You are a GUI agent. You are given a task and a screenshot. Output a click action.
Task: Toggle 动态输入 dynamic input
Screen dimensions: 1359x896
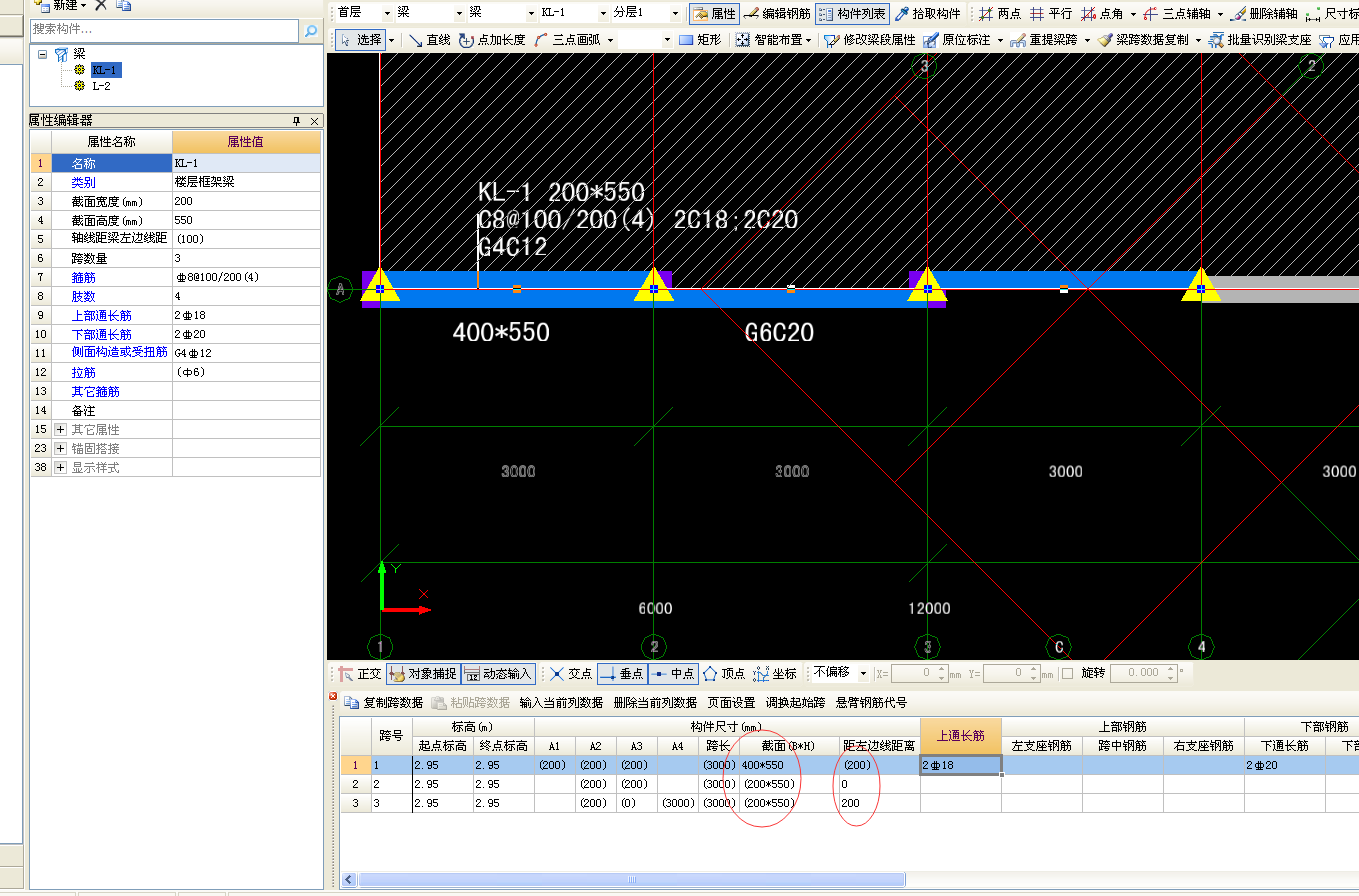(x=499, y=674)
